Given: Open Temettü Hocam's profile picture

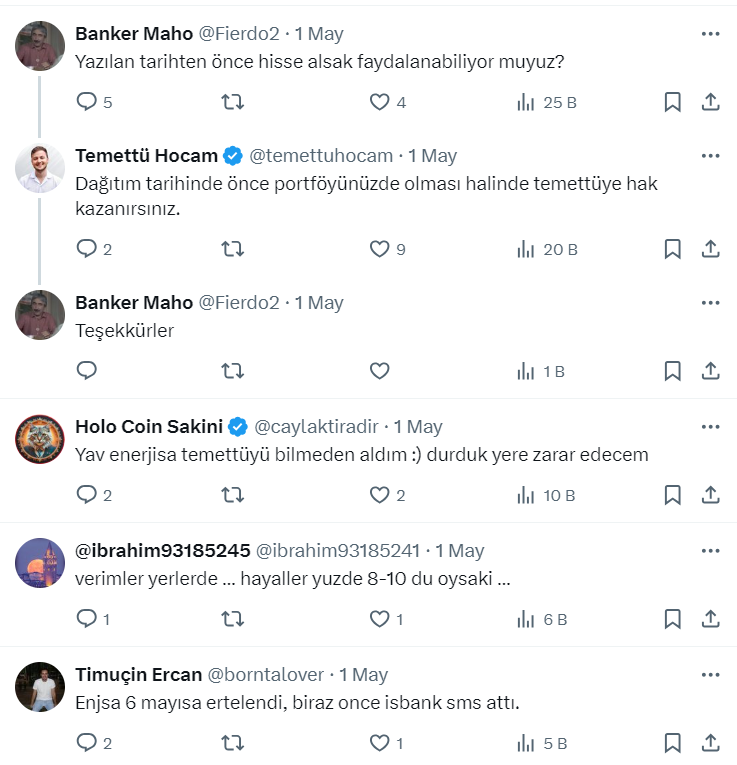Looking at the screenshot, I should [x=40, y=169].
